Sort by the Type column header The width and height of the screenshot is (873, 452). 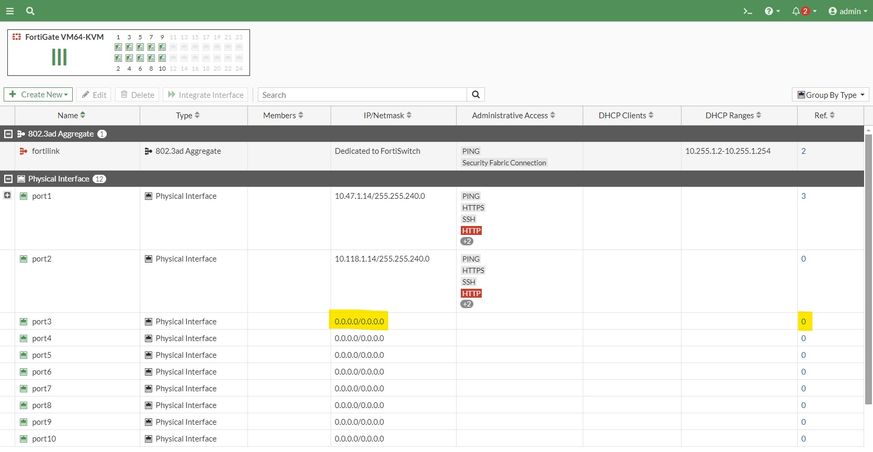point(188,115)
